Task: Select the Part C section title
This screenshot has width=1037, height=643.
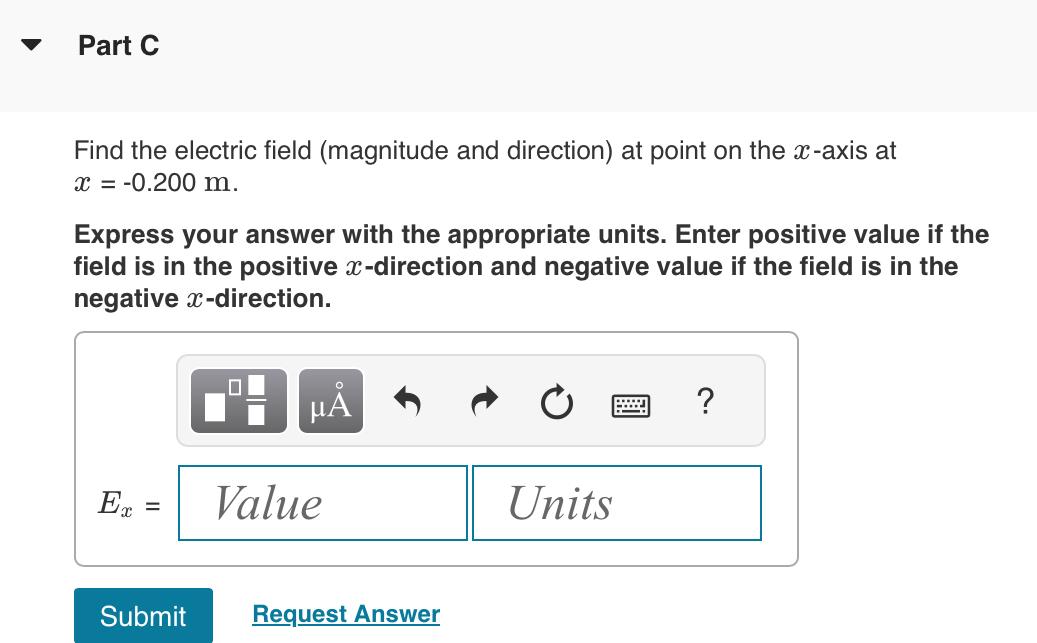Action: click(x=120, y=45)
